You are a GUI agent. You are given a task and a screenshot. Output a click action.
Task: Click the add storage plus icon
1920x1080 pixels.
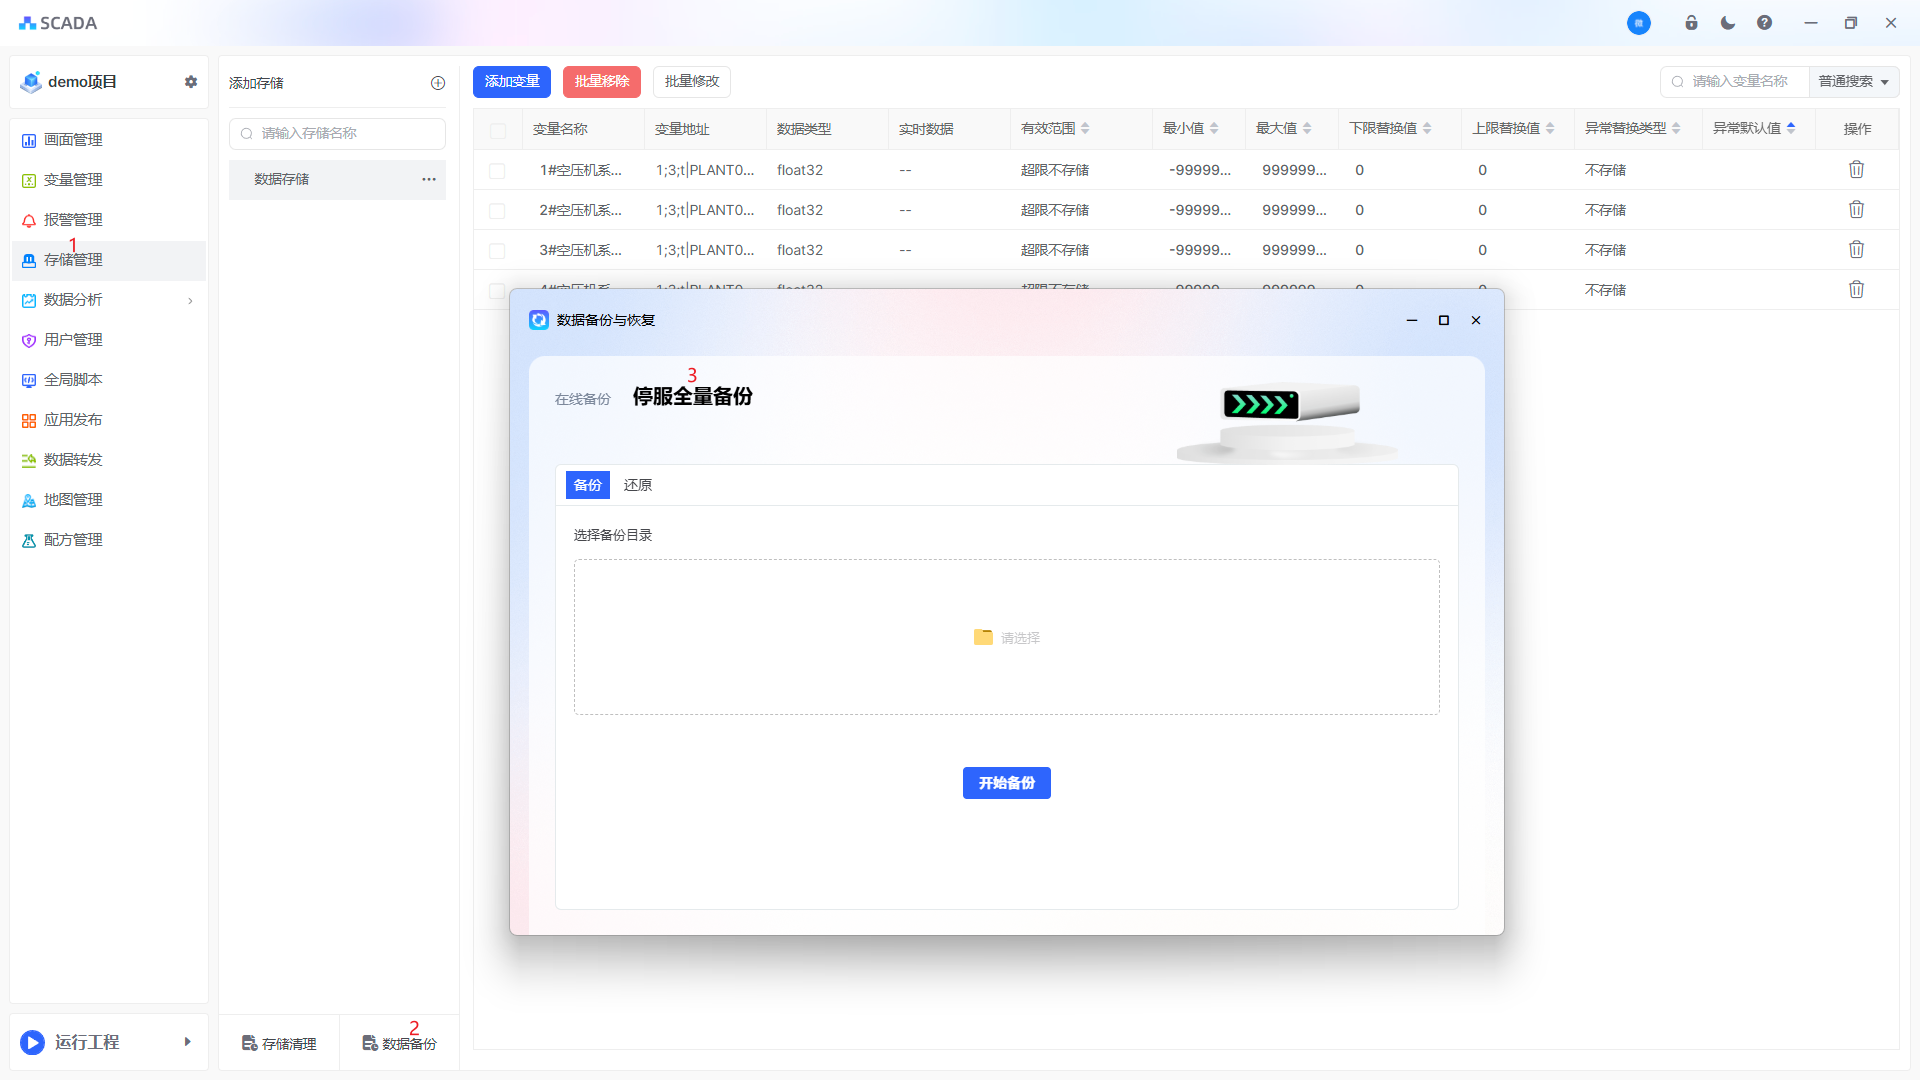pos(437,83)
